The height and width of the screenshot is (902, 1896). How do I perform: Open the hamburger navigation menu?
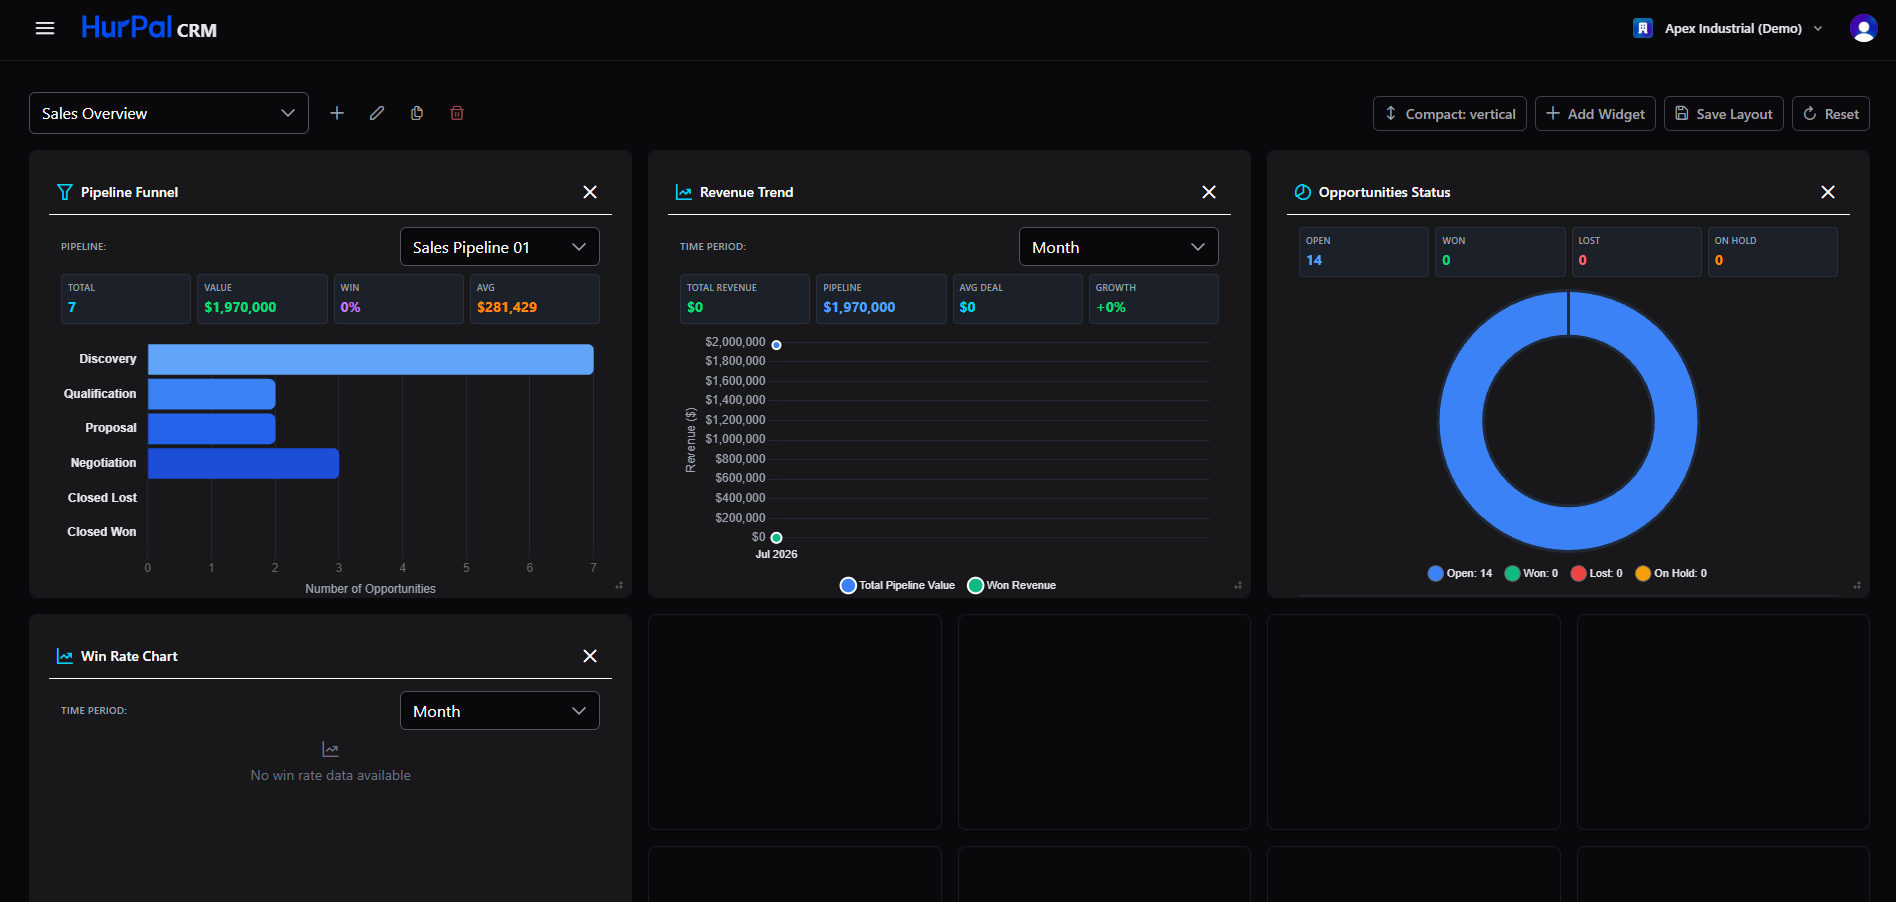(x=45, y=28)
